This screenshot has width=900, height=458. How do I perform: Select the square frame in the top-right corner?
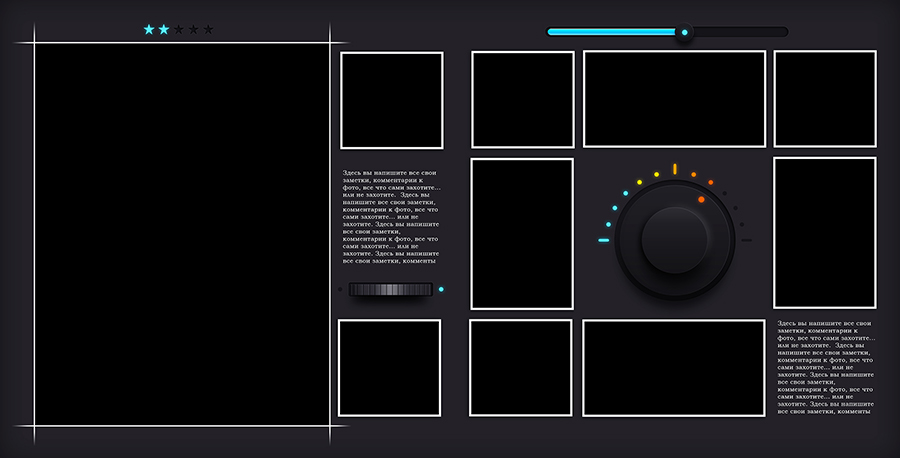click(825, 99)
